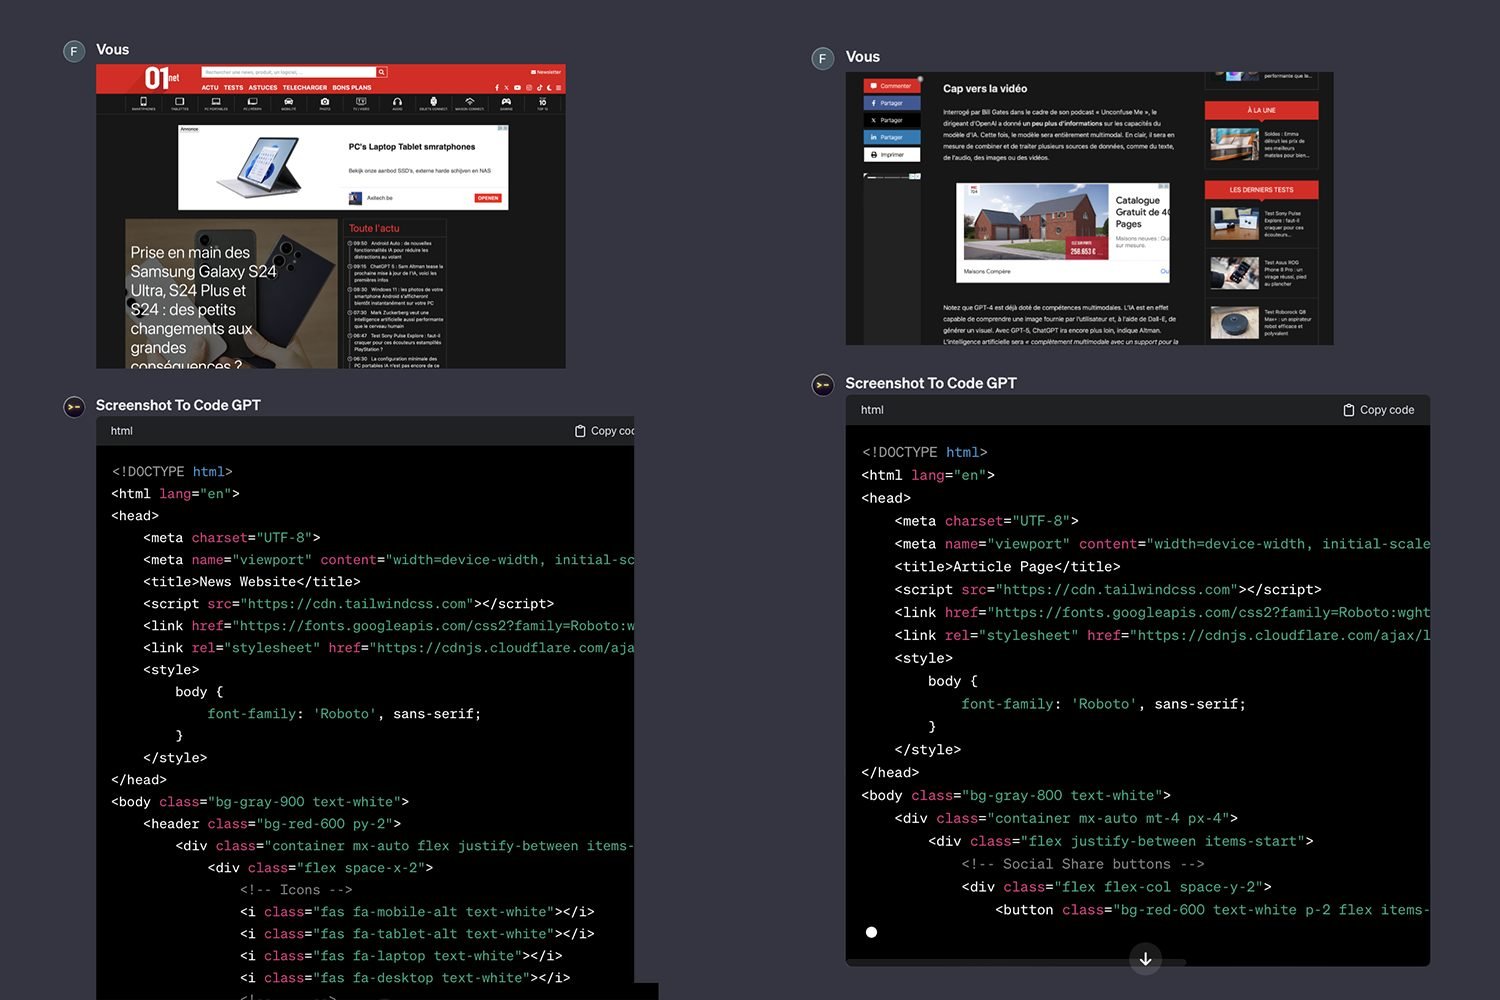The height and width of the screenshot is (1000, 1500).
Task: Click the 01net logo in the screenshot
Action: [161, 78]
